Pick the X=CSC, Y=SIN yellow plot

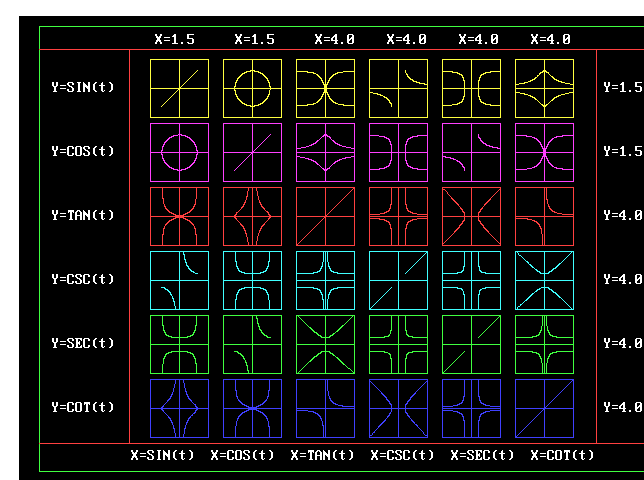coord(398,88)
